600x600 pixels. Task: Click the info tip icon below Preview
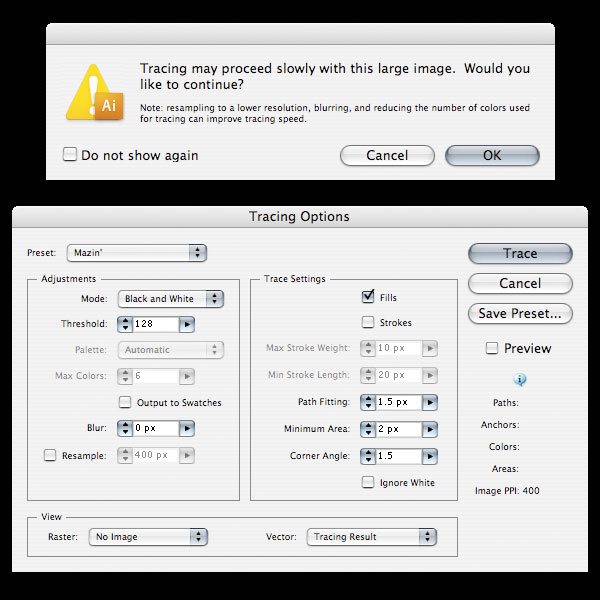coord(519,379)
